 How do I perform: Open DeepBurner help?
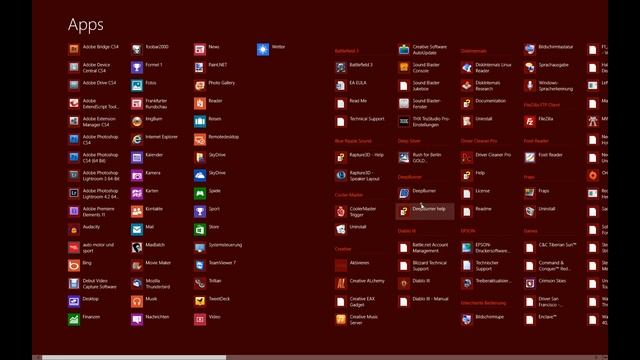pos(424,211)
